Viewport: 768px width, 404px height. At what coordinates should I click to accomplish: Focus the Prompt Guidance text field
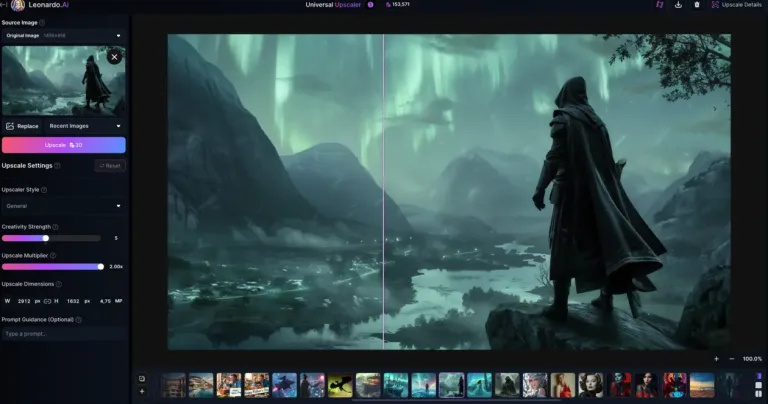coord(63,334)
